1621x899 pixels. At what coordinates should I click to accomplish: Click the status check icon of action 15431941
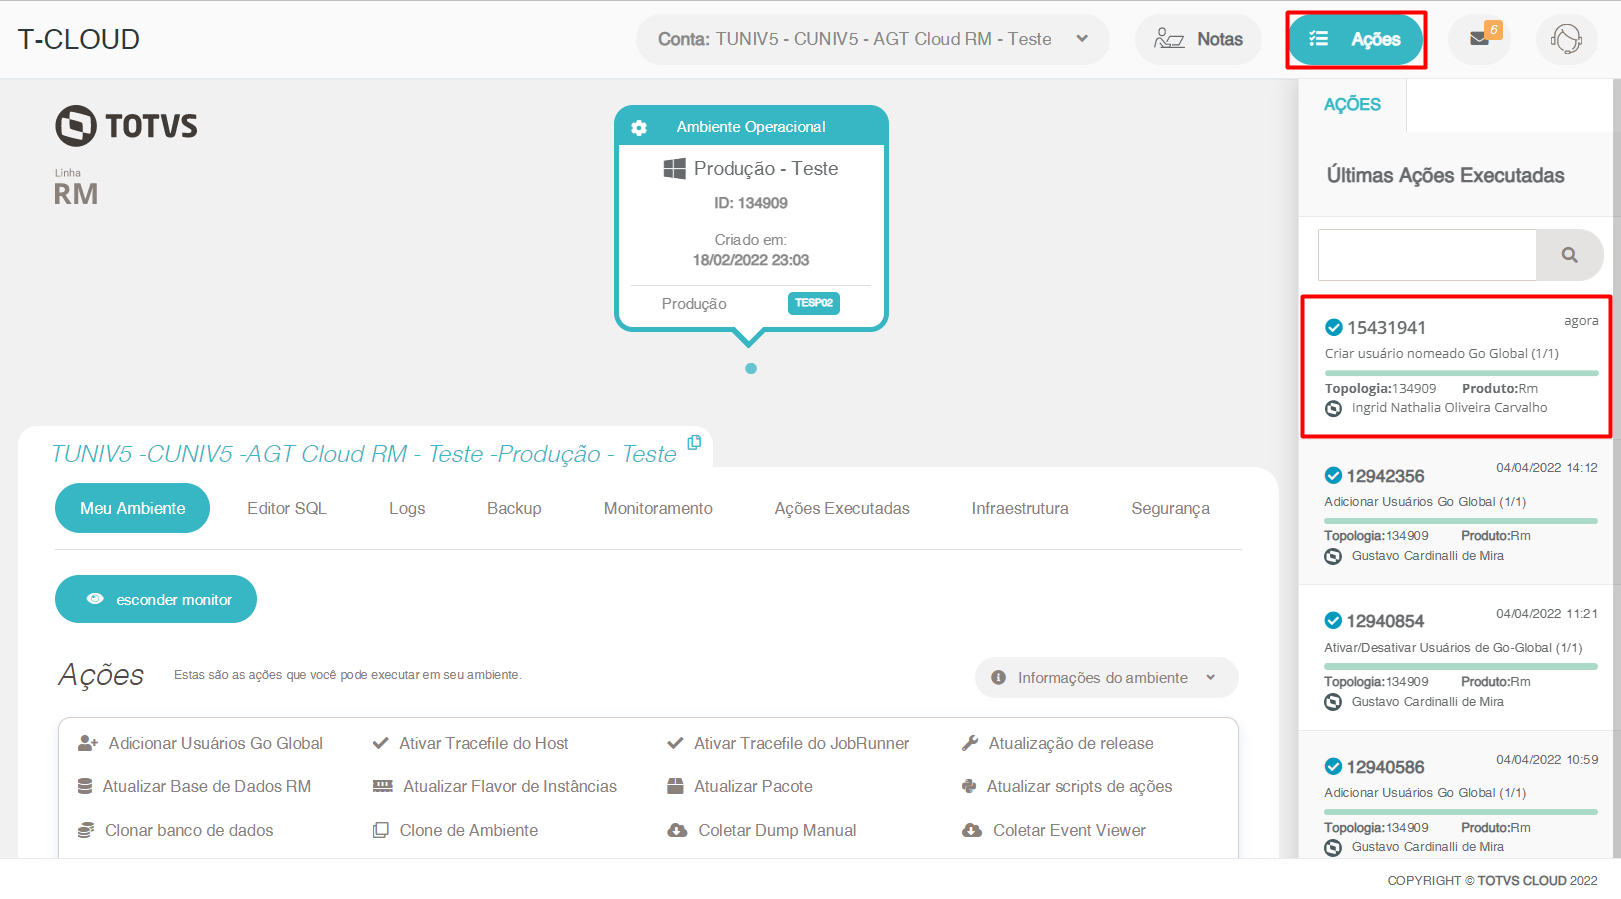1333,327
